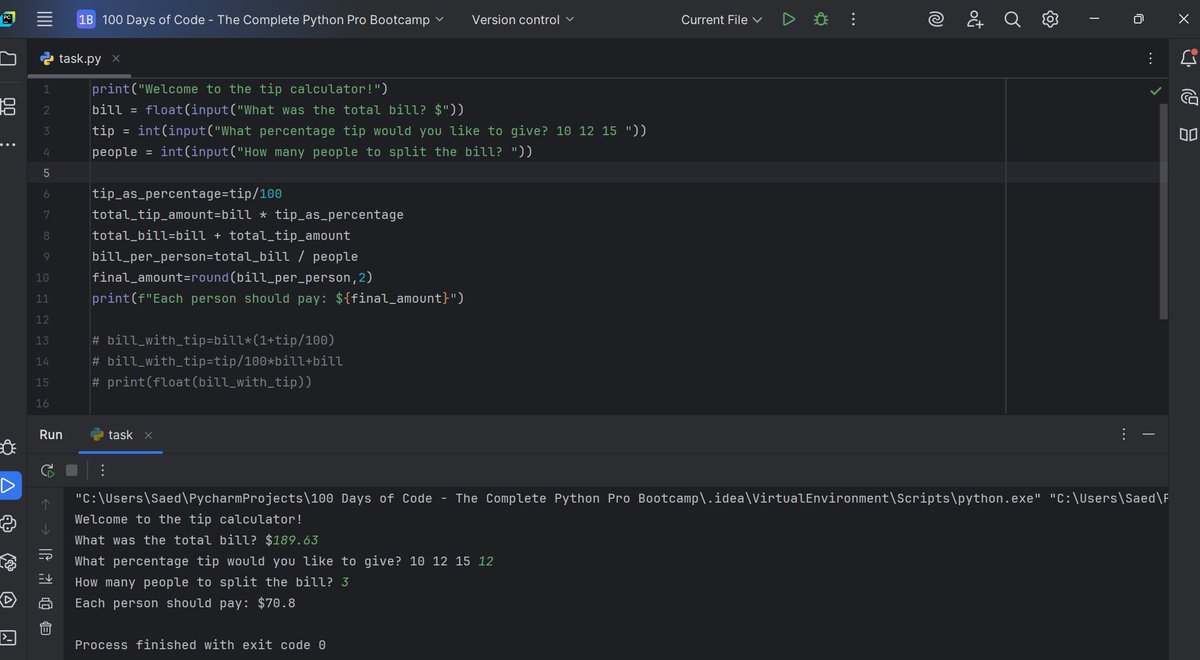This screenshot has height=660, width=1200.
Task: Toggle soft-wrap in the Run console
Action: [46, 554]
